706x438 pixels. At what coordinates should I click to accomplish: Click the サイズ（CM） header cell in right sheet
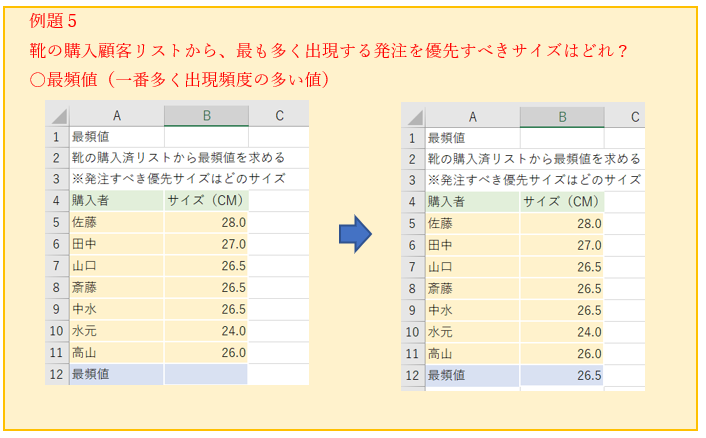562,202
